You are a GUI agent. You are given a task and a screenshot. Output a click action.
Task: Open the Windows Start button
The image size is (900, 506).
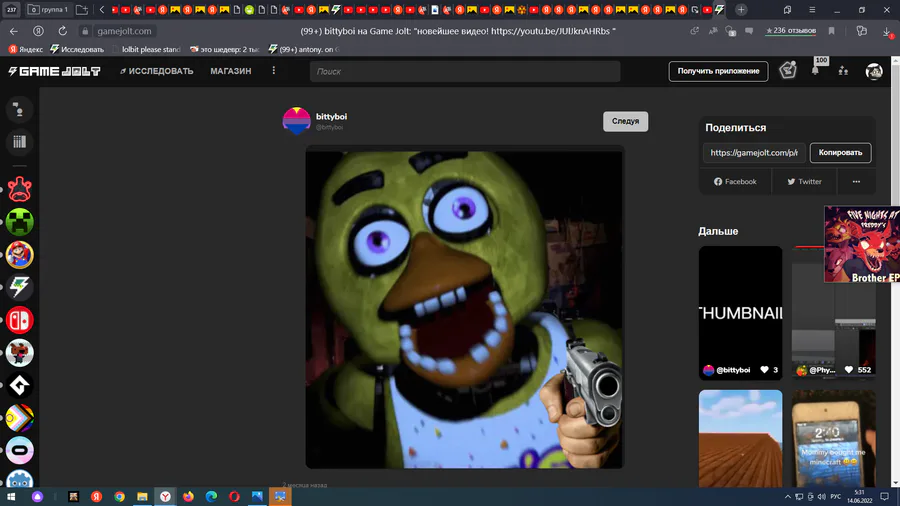[x=11, y=496]
